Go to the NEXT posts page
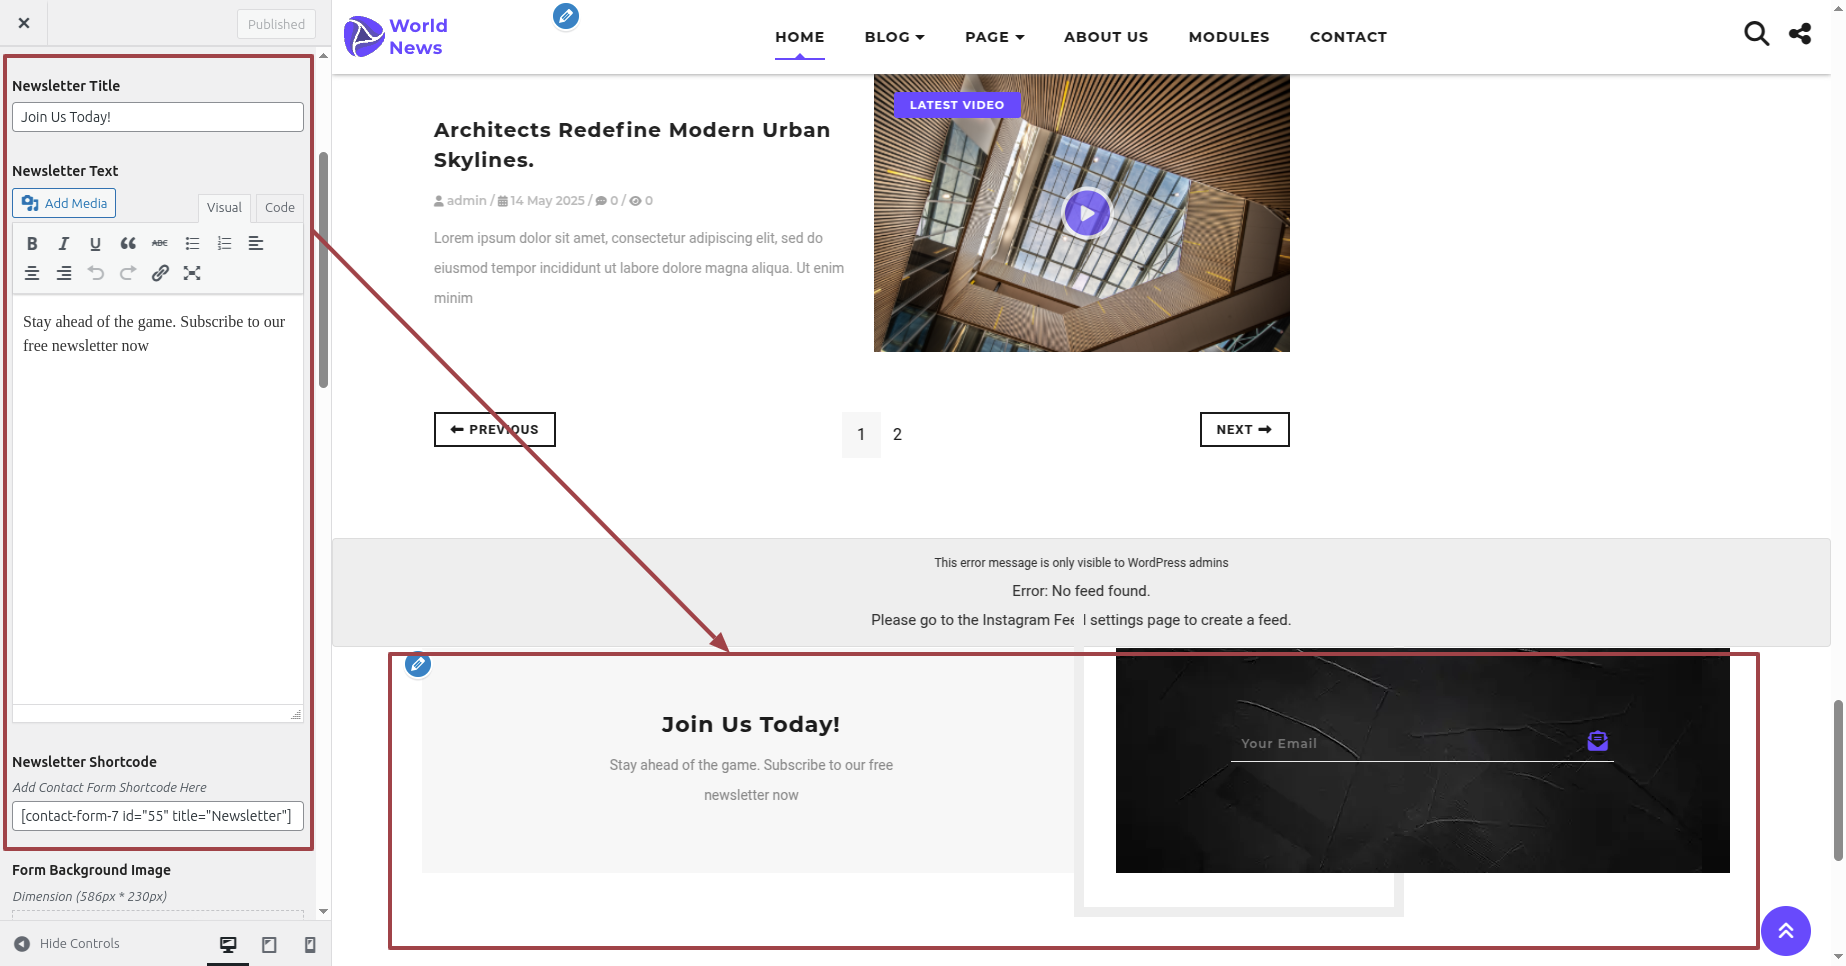This screenshot has width=1846, height=966. (1244, 429)
